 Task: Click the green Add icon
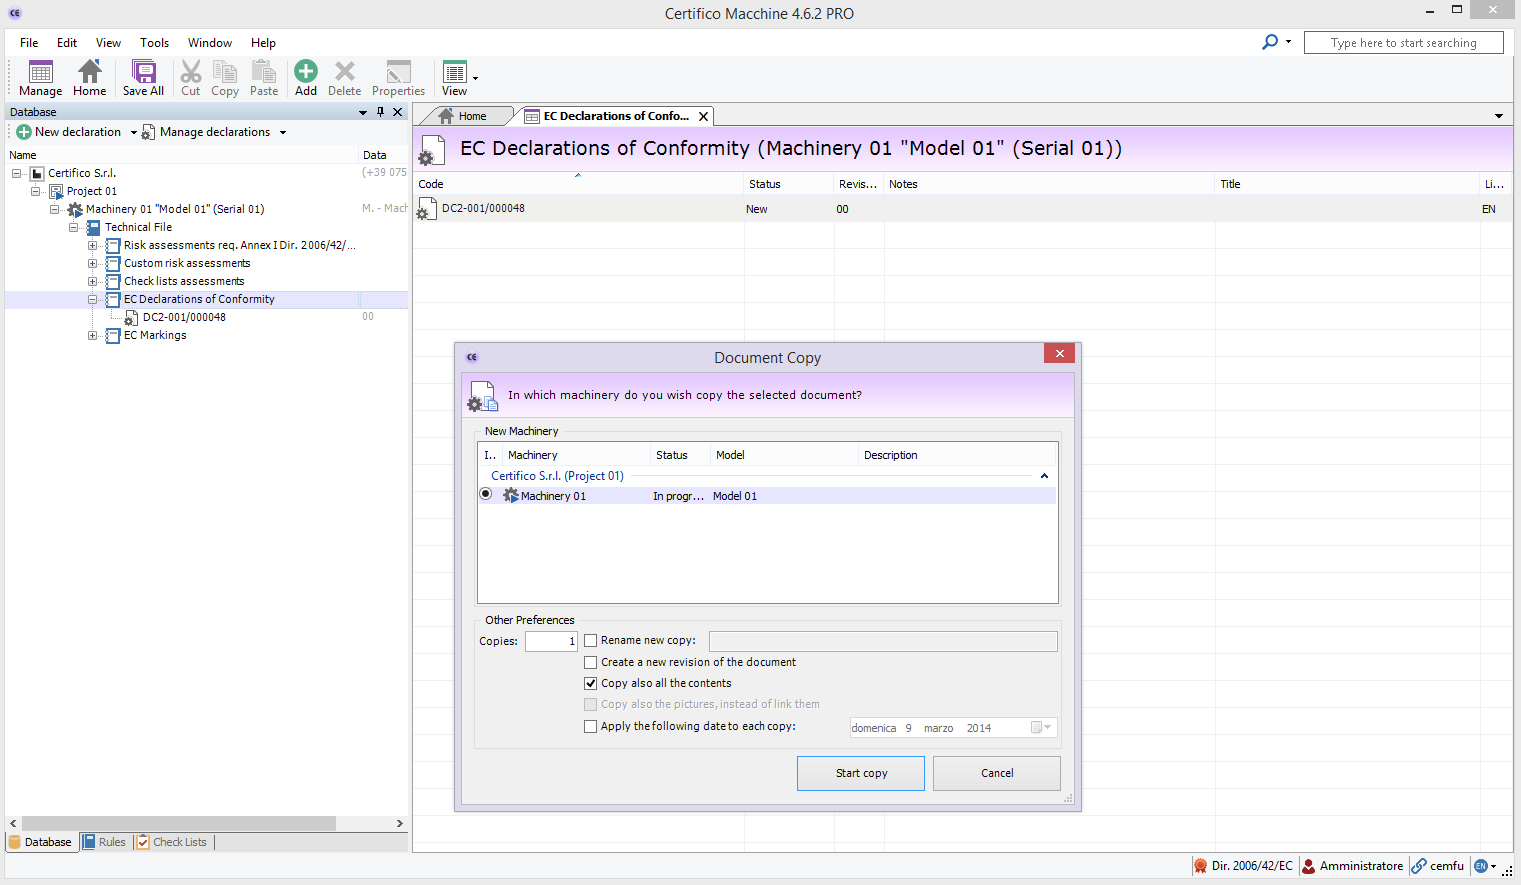pos(306,72)
